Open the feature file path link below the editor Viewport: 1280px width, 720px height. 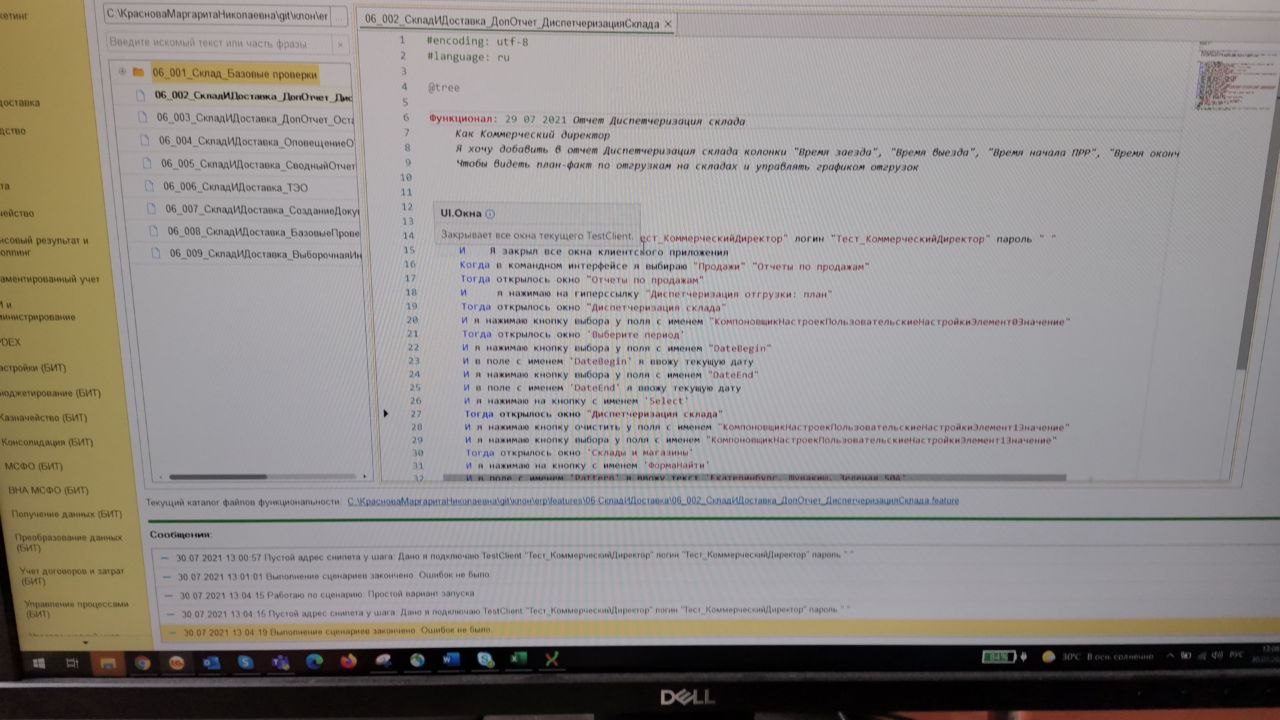pos(653,500)
